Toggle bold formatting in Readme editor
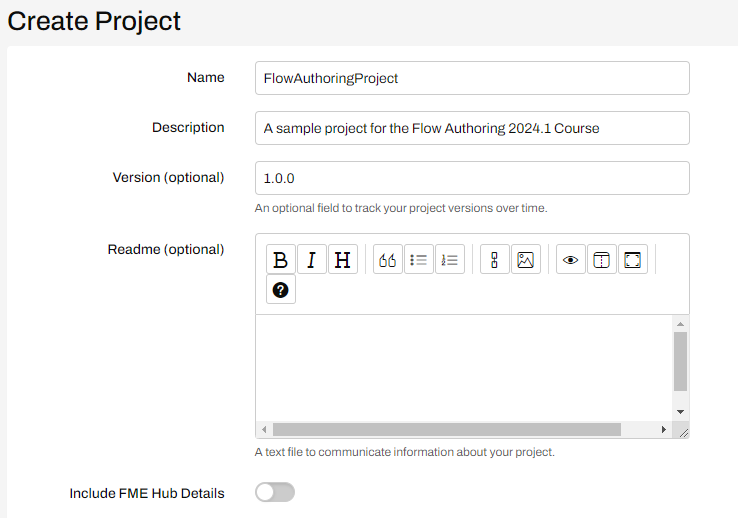Image resolution: width=738 pixels, height=518 pixels. point(281,259)
